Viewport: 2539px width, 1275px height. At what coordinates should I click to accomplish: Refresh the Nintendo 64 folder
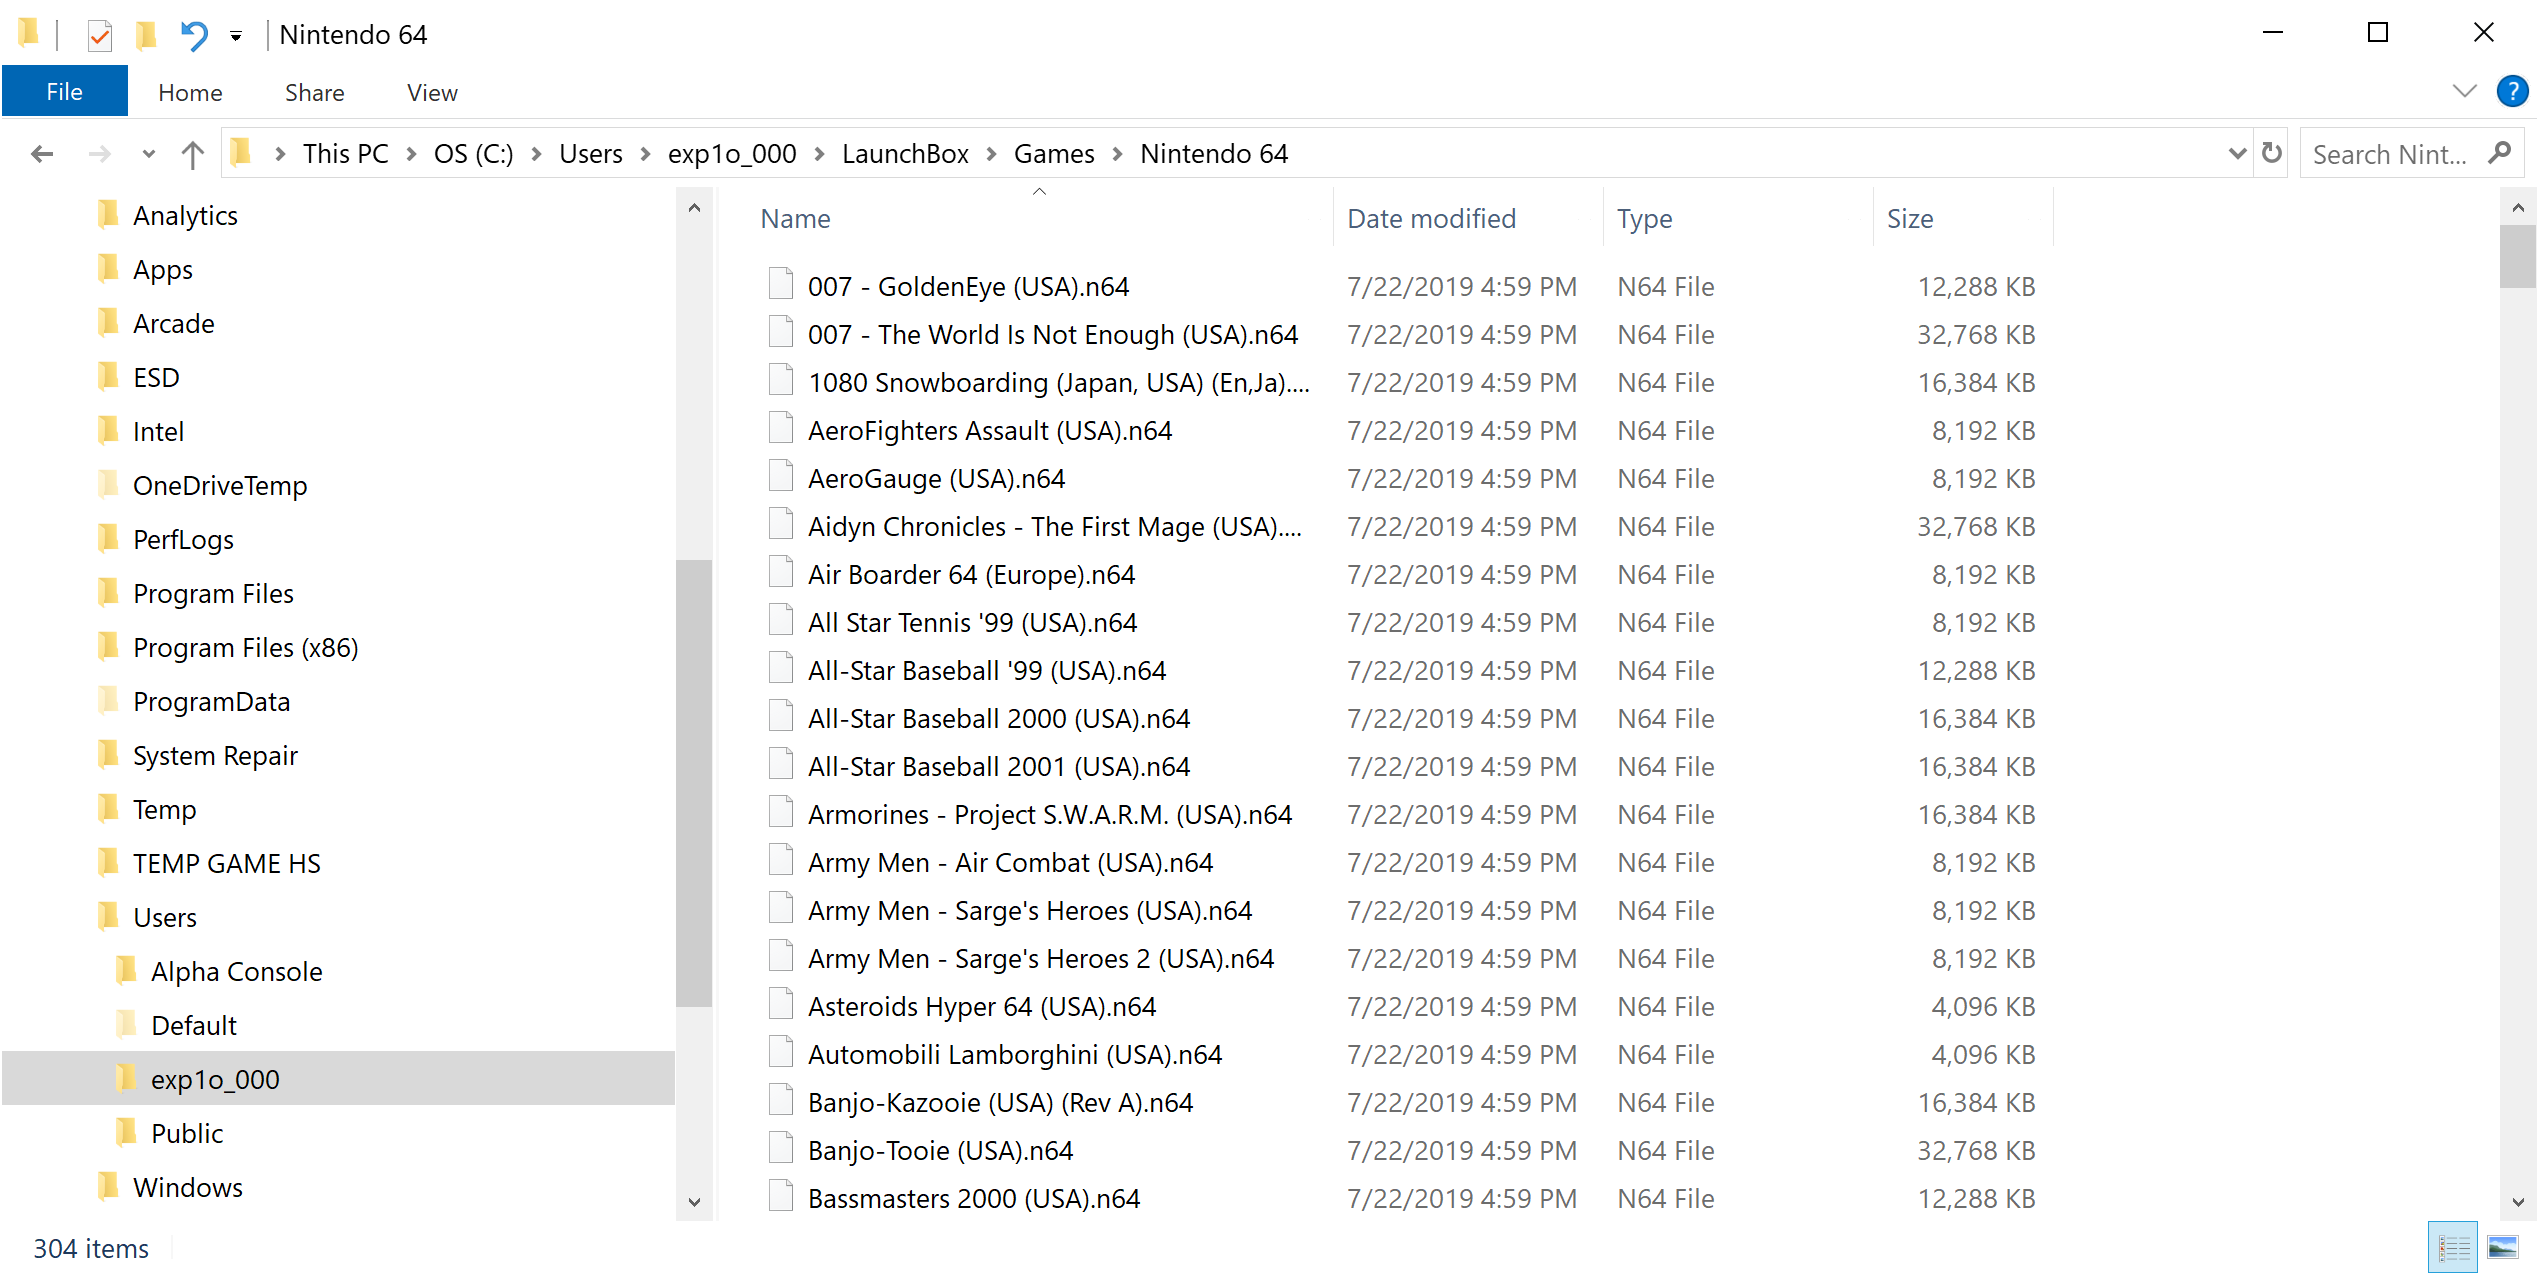pos(2272,153)
